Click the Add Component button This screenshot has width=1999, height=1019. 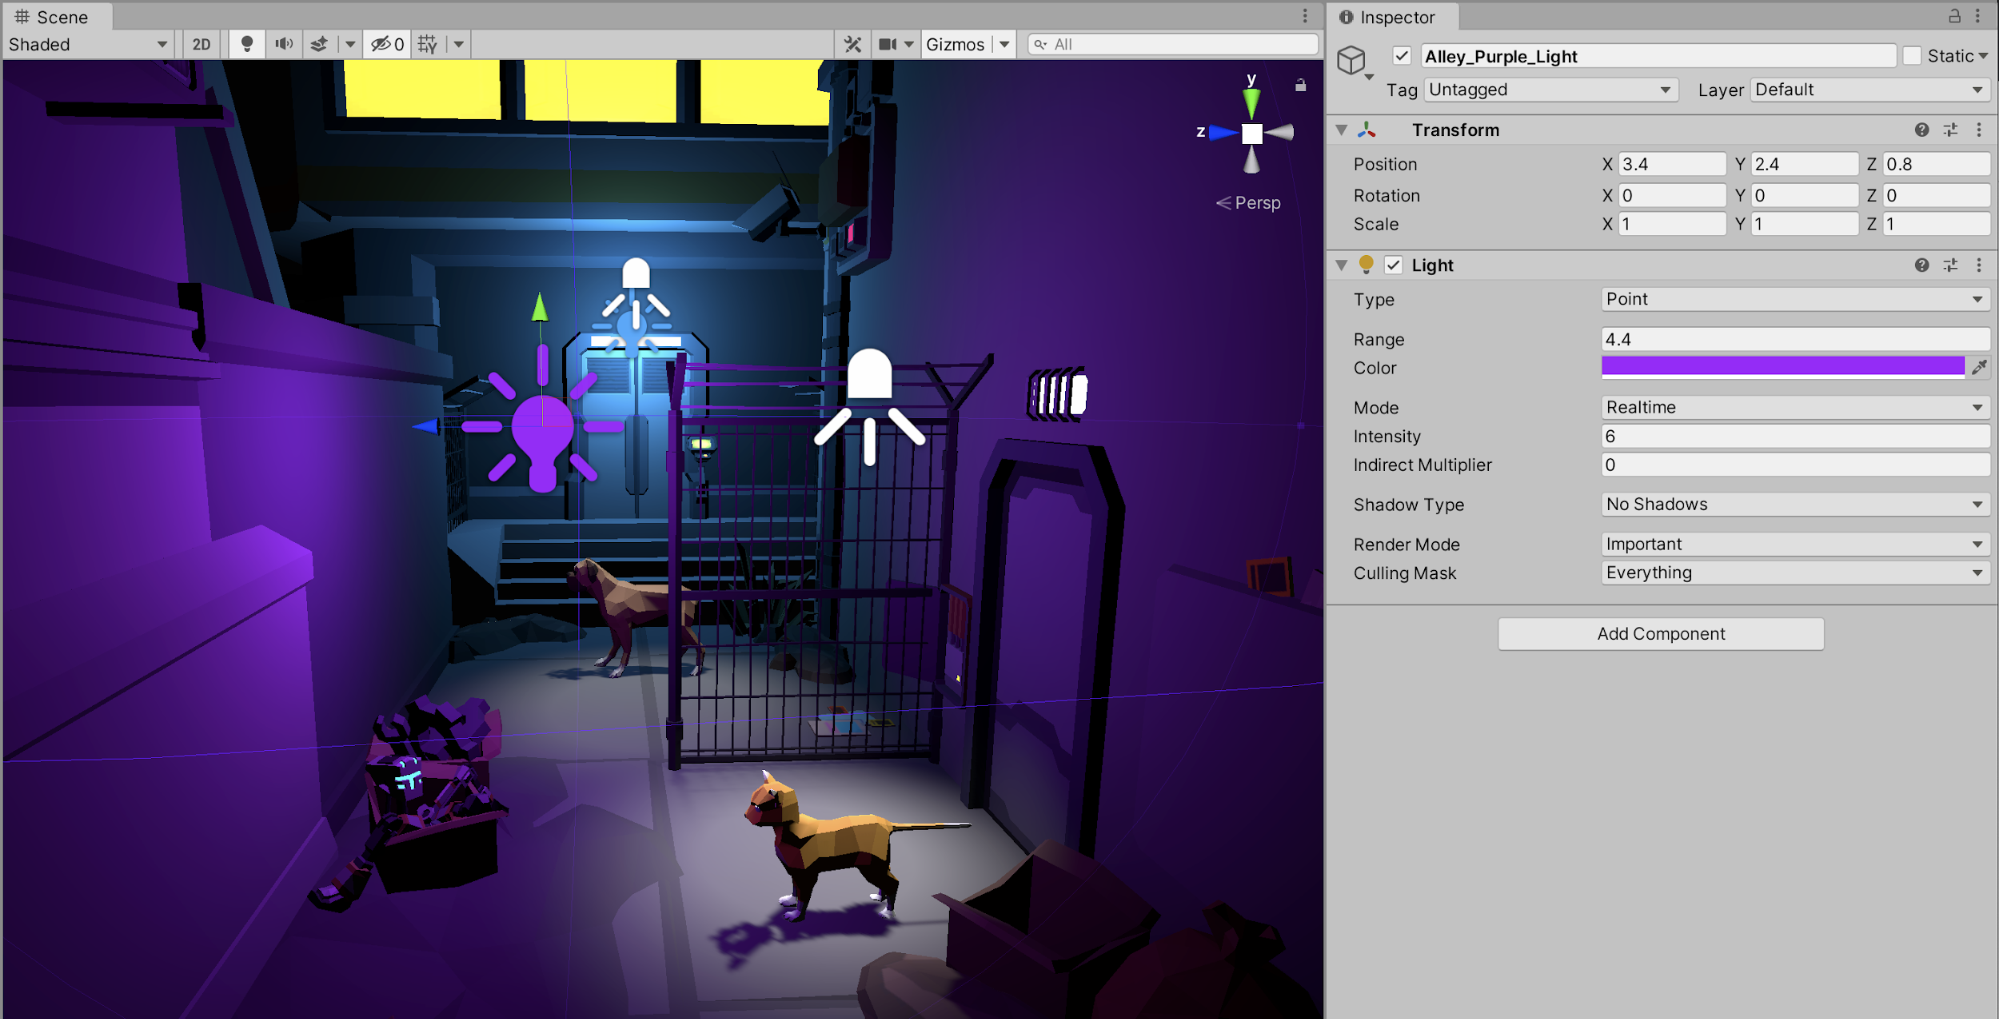click(x=1660, y=634)
